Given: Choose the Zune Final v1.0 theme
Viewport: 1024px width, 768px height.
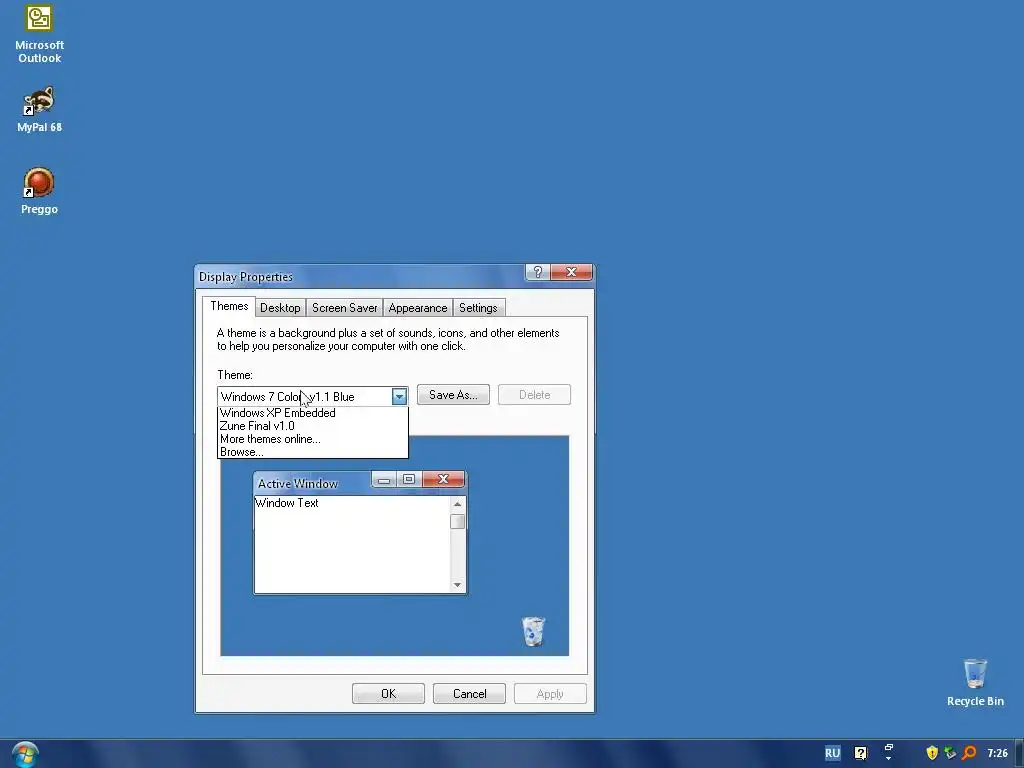Looking at the screenshot, I should point(312,426).
